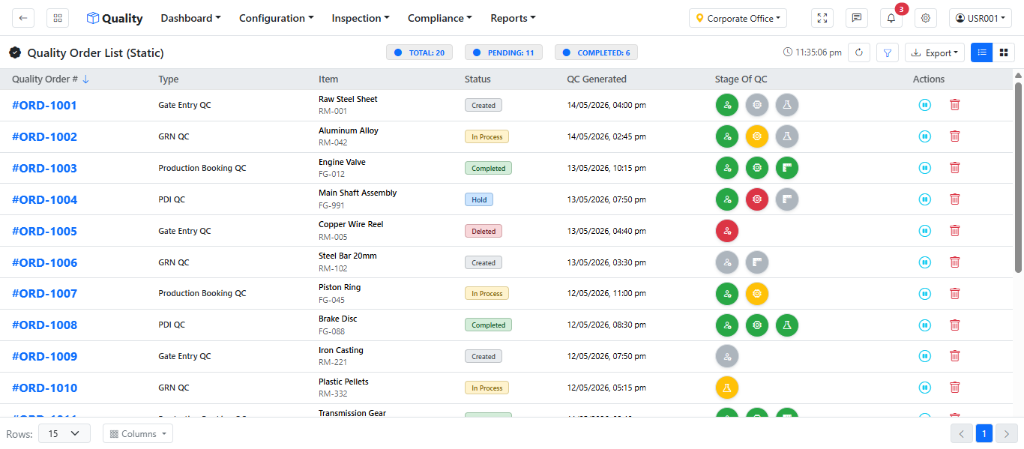Open the chat messages icon
Image resolution: width=1024 pixels, height=449 pixels.
pos(856,18)
